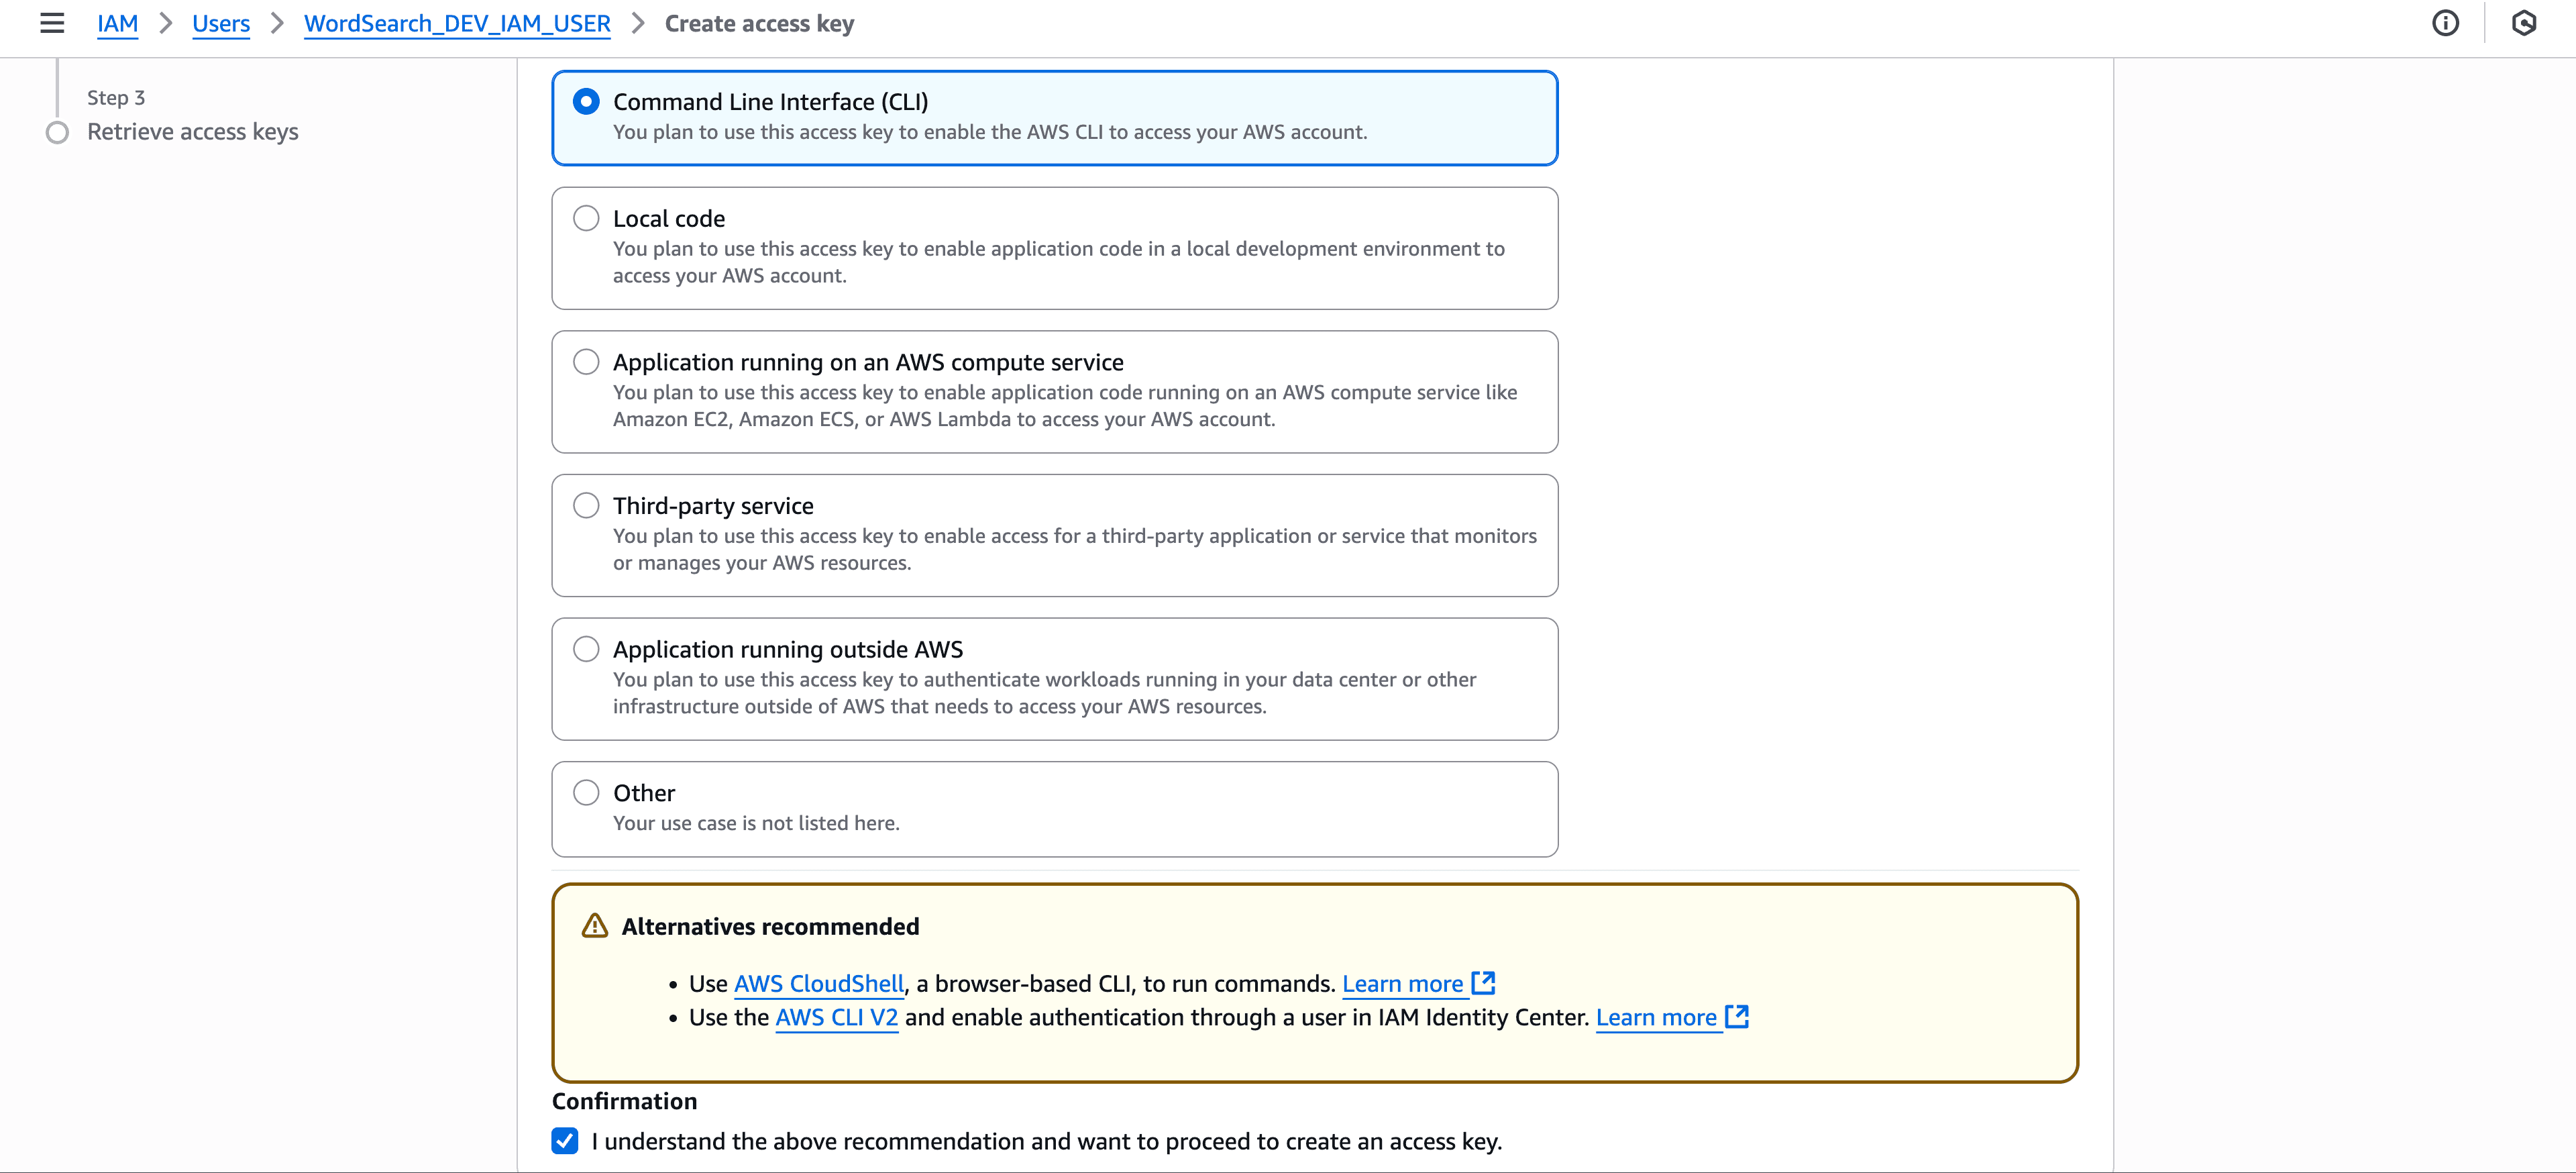Click the Step 3 progress circle indicator
The image size is (2576, 1173).
pyautogui.click(x=57, y=131)
